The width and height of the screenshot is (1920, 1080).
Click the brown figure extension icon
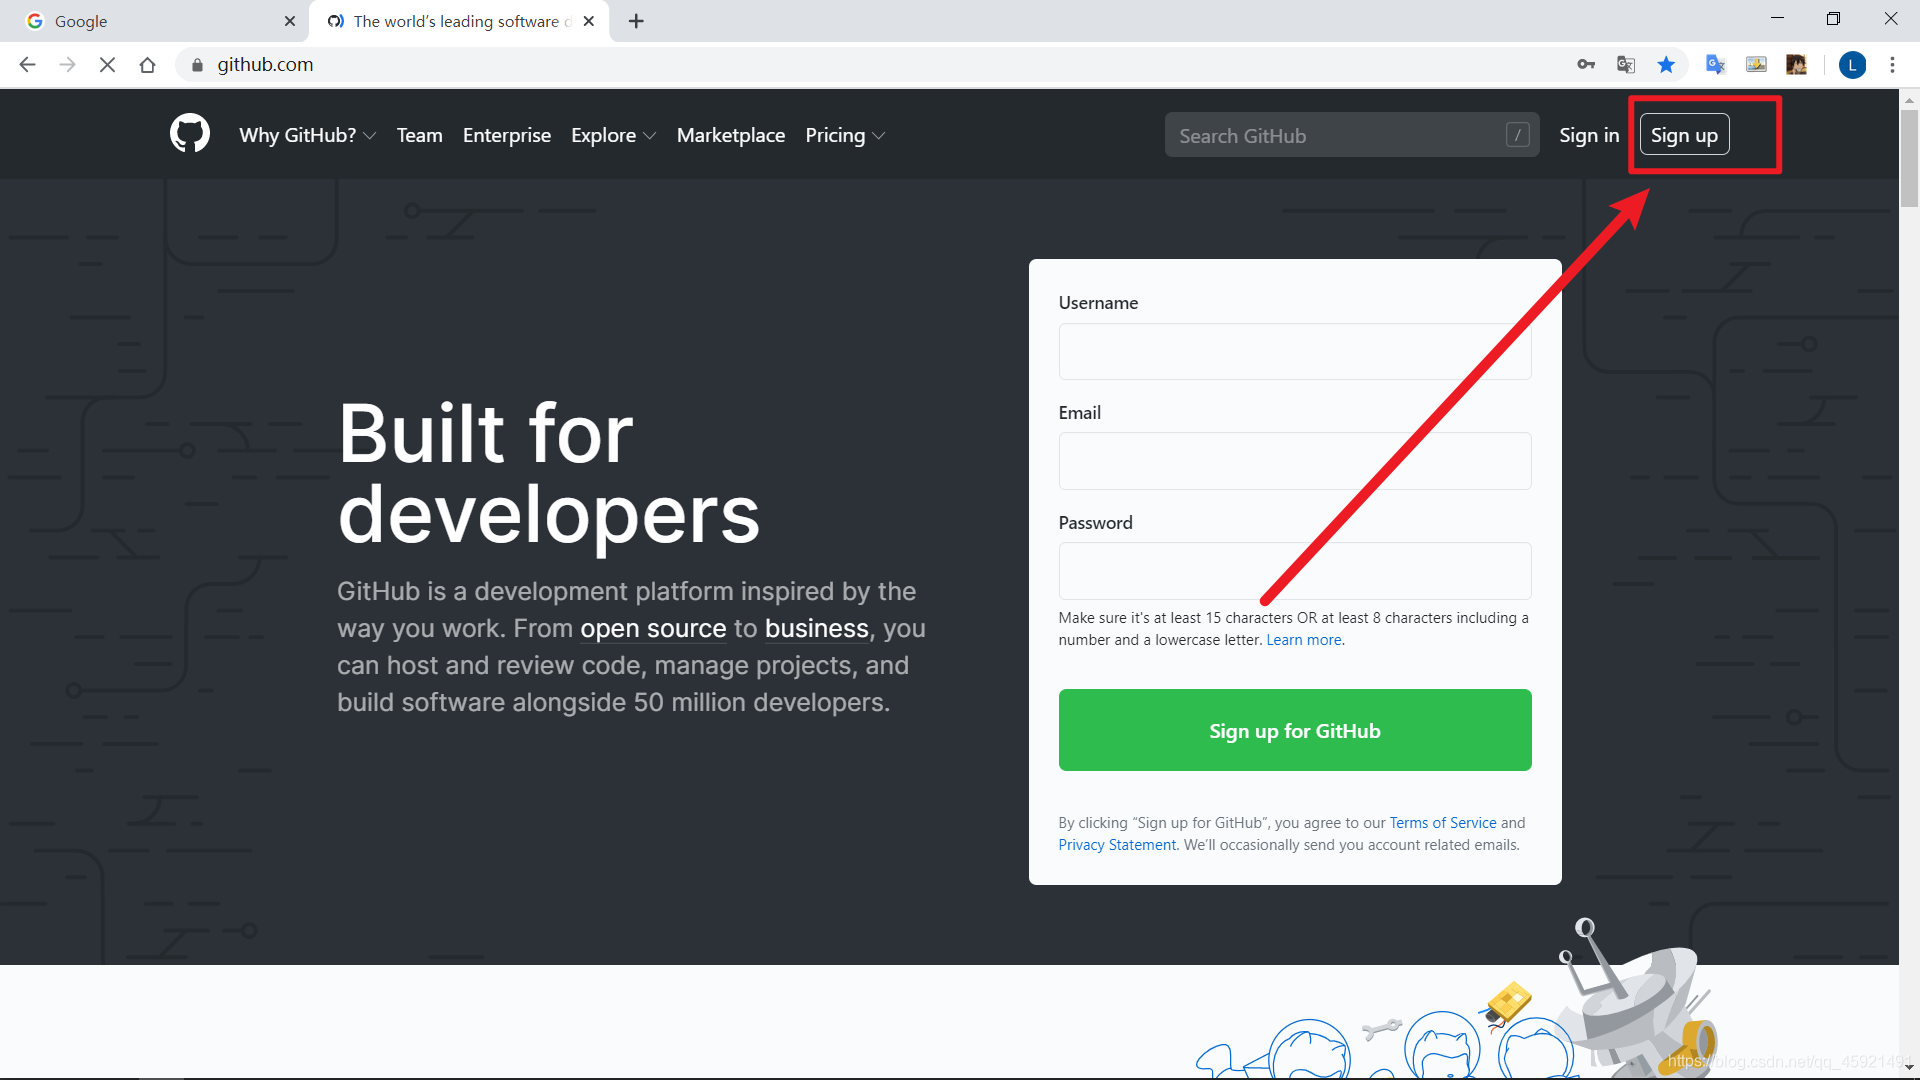[x=1797, y=65]
